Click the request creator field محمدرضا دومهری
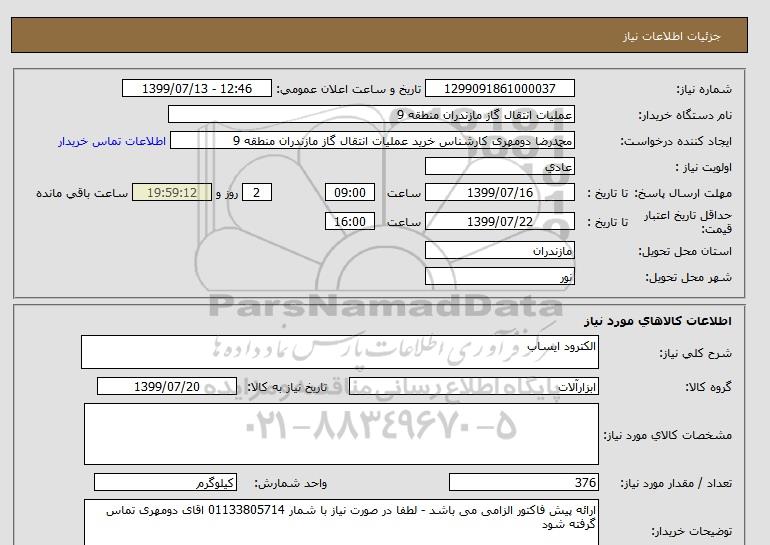The image size is (770, 545). [x=372, y=140]
